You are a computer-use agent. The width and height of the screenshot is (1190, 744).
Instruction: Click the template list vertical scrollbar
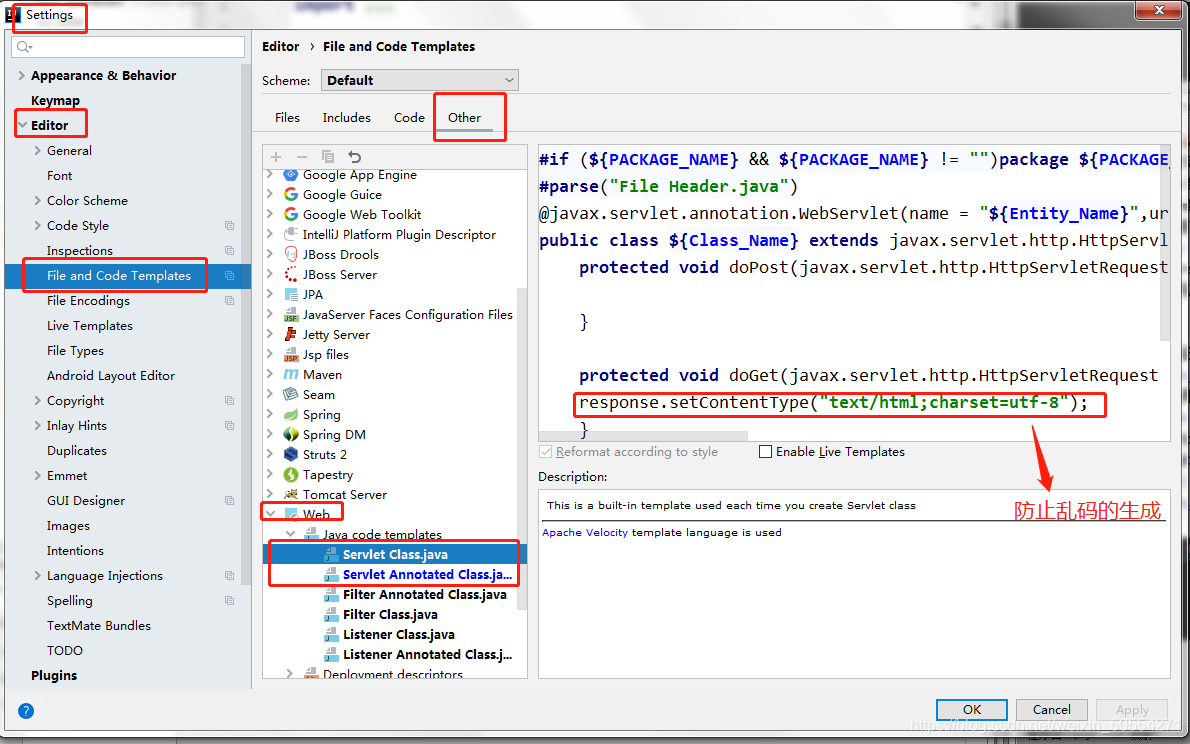click(521, 448)
